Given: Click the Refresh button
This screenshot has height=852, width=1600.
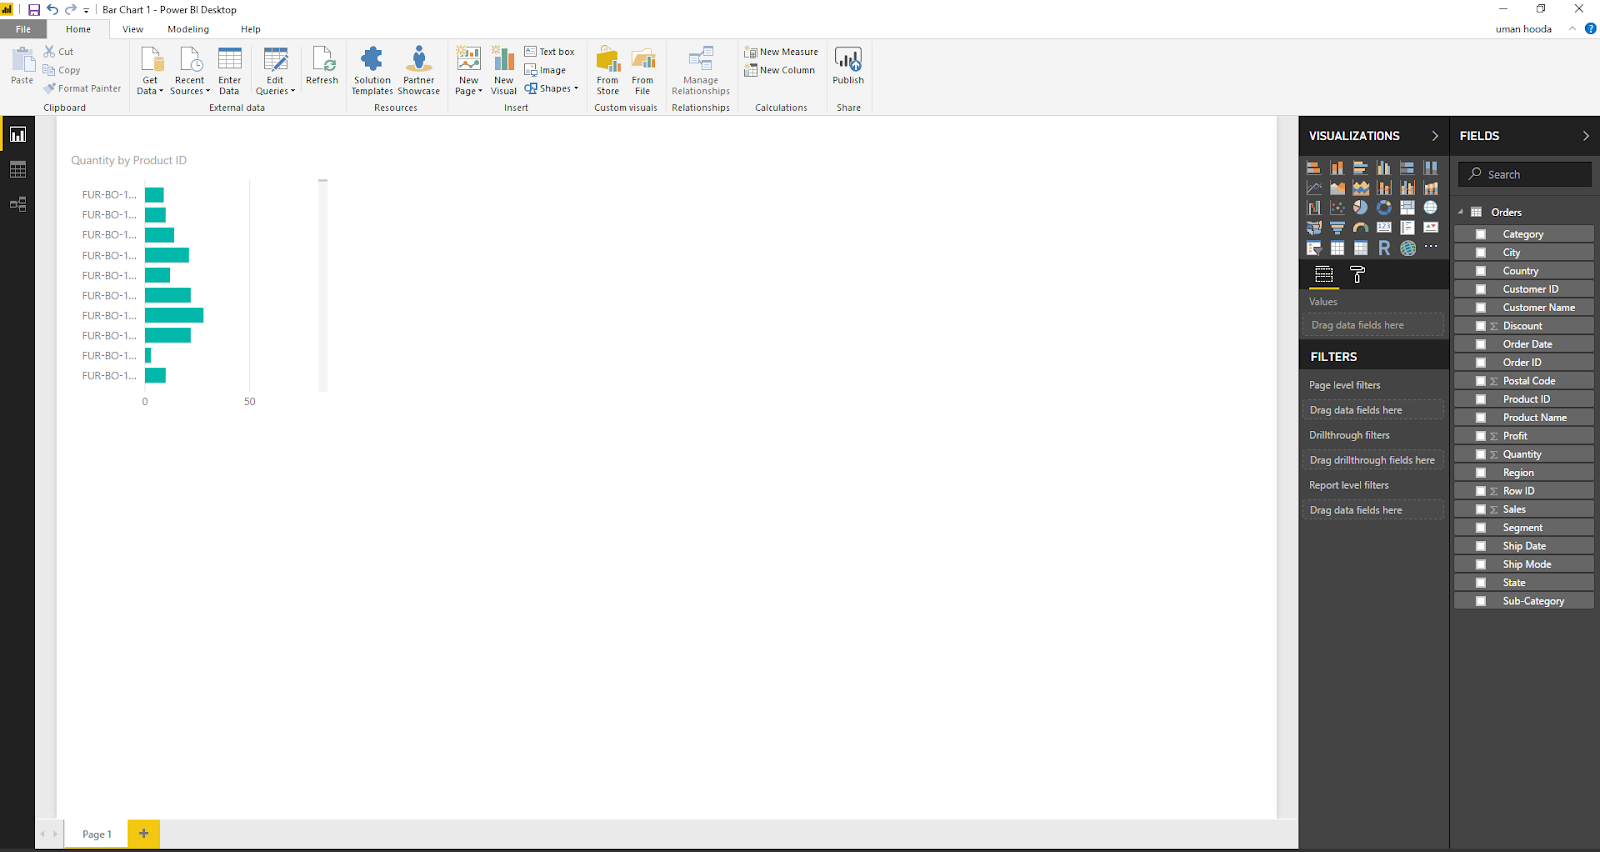Looking at the screenshot, I should (x=322, y=65).
